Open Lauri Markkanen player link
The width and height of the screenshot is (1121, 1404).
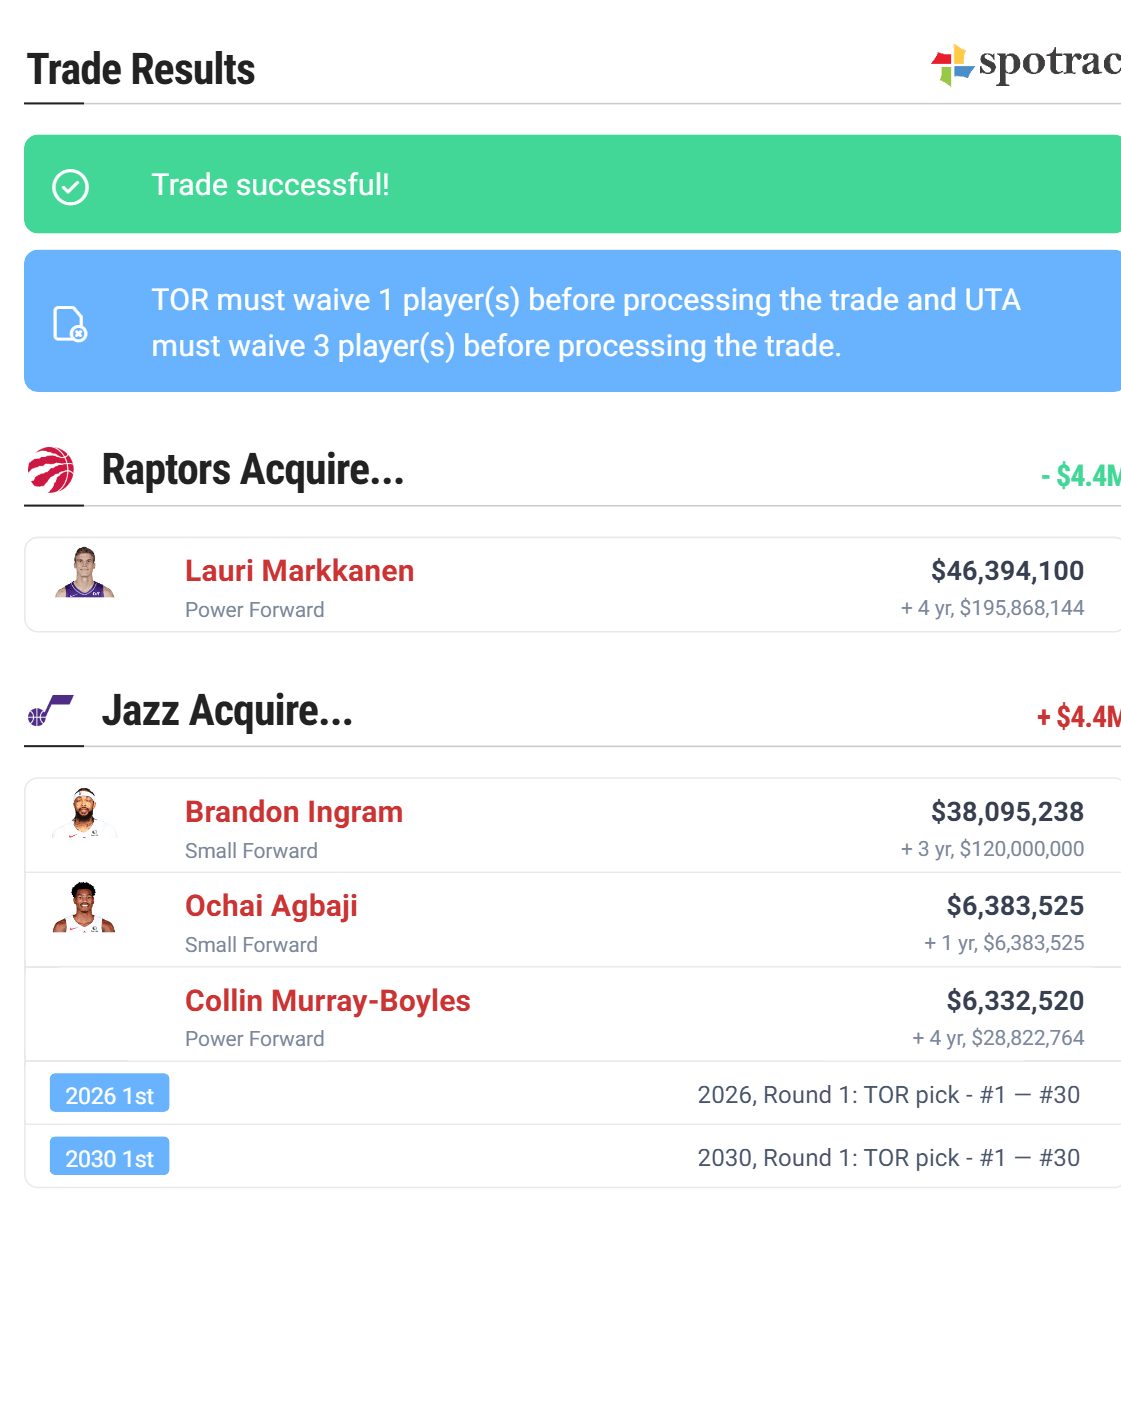coord(299,571)
